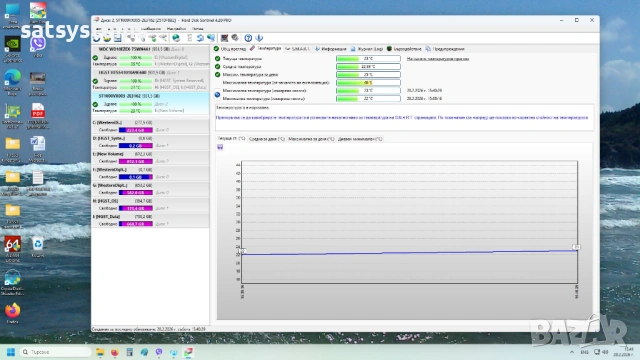Image resolution: width=640 pixels, height=360 pixels.
Task: Open the Общ преглед (Overview) tab
Action: pyautogui.click(x=230, y=49)
